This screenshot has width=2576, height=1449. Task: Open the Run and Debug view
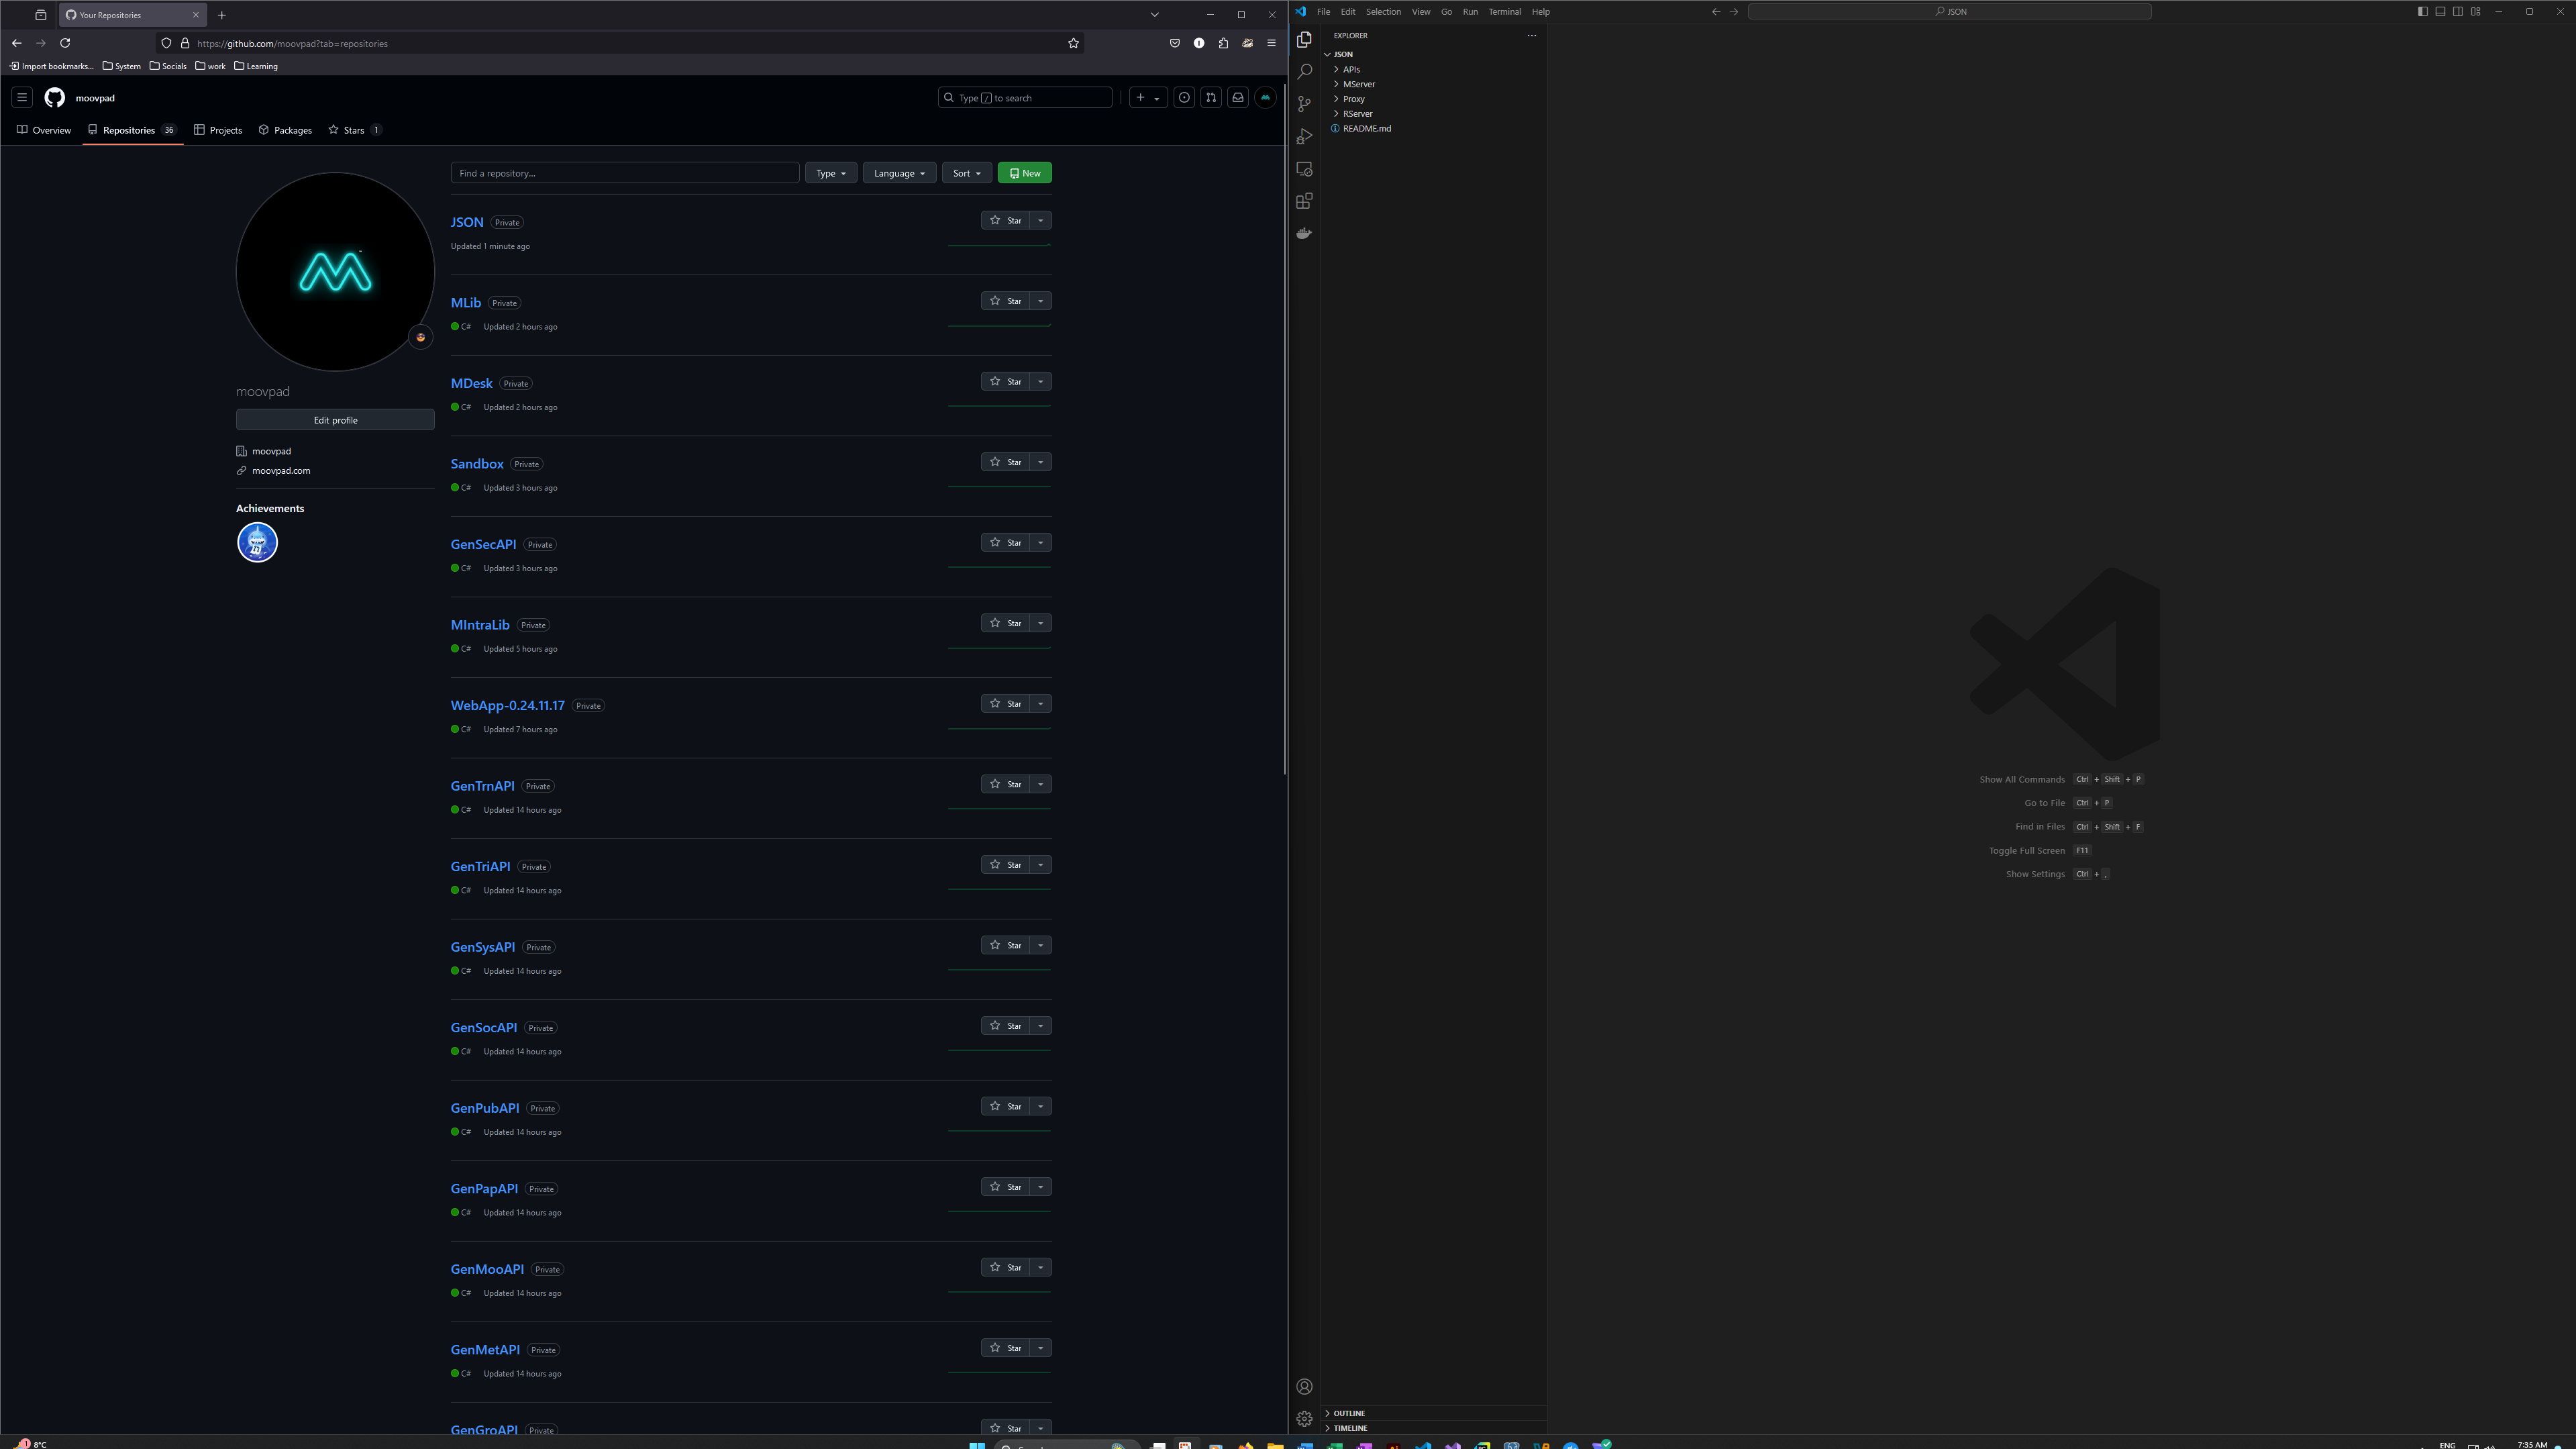[1304, 137]
